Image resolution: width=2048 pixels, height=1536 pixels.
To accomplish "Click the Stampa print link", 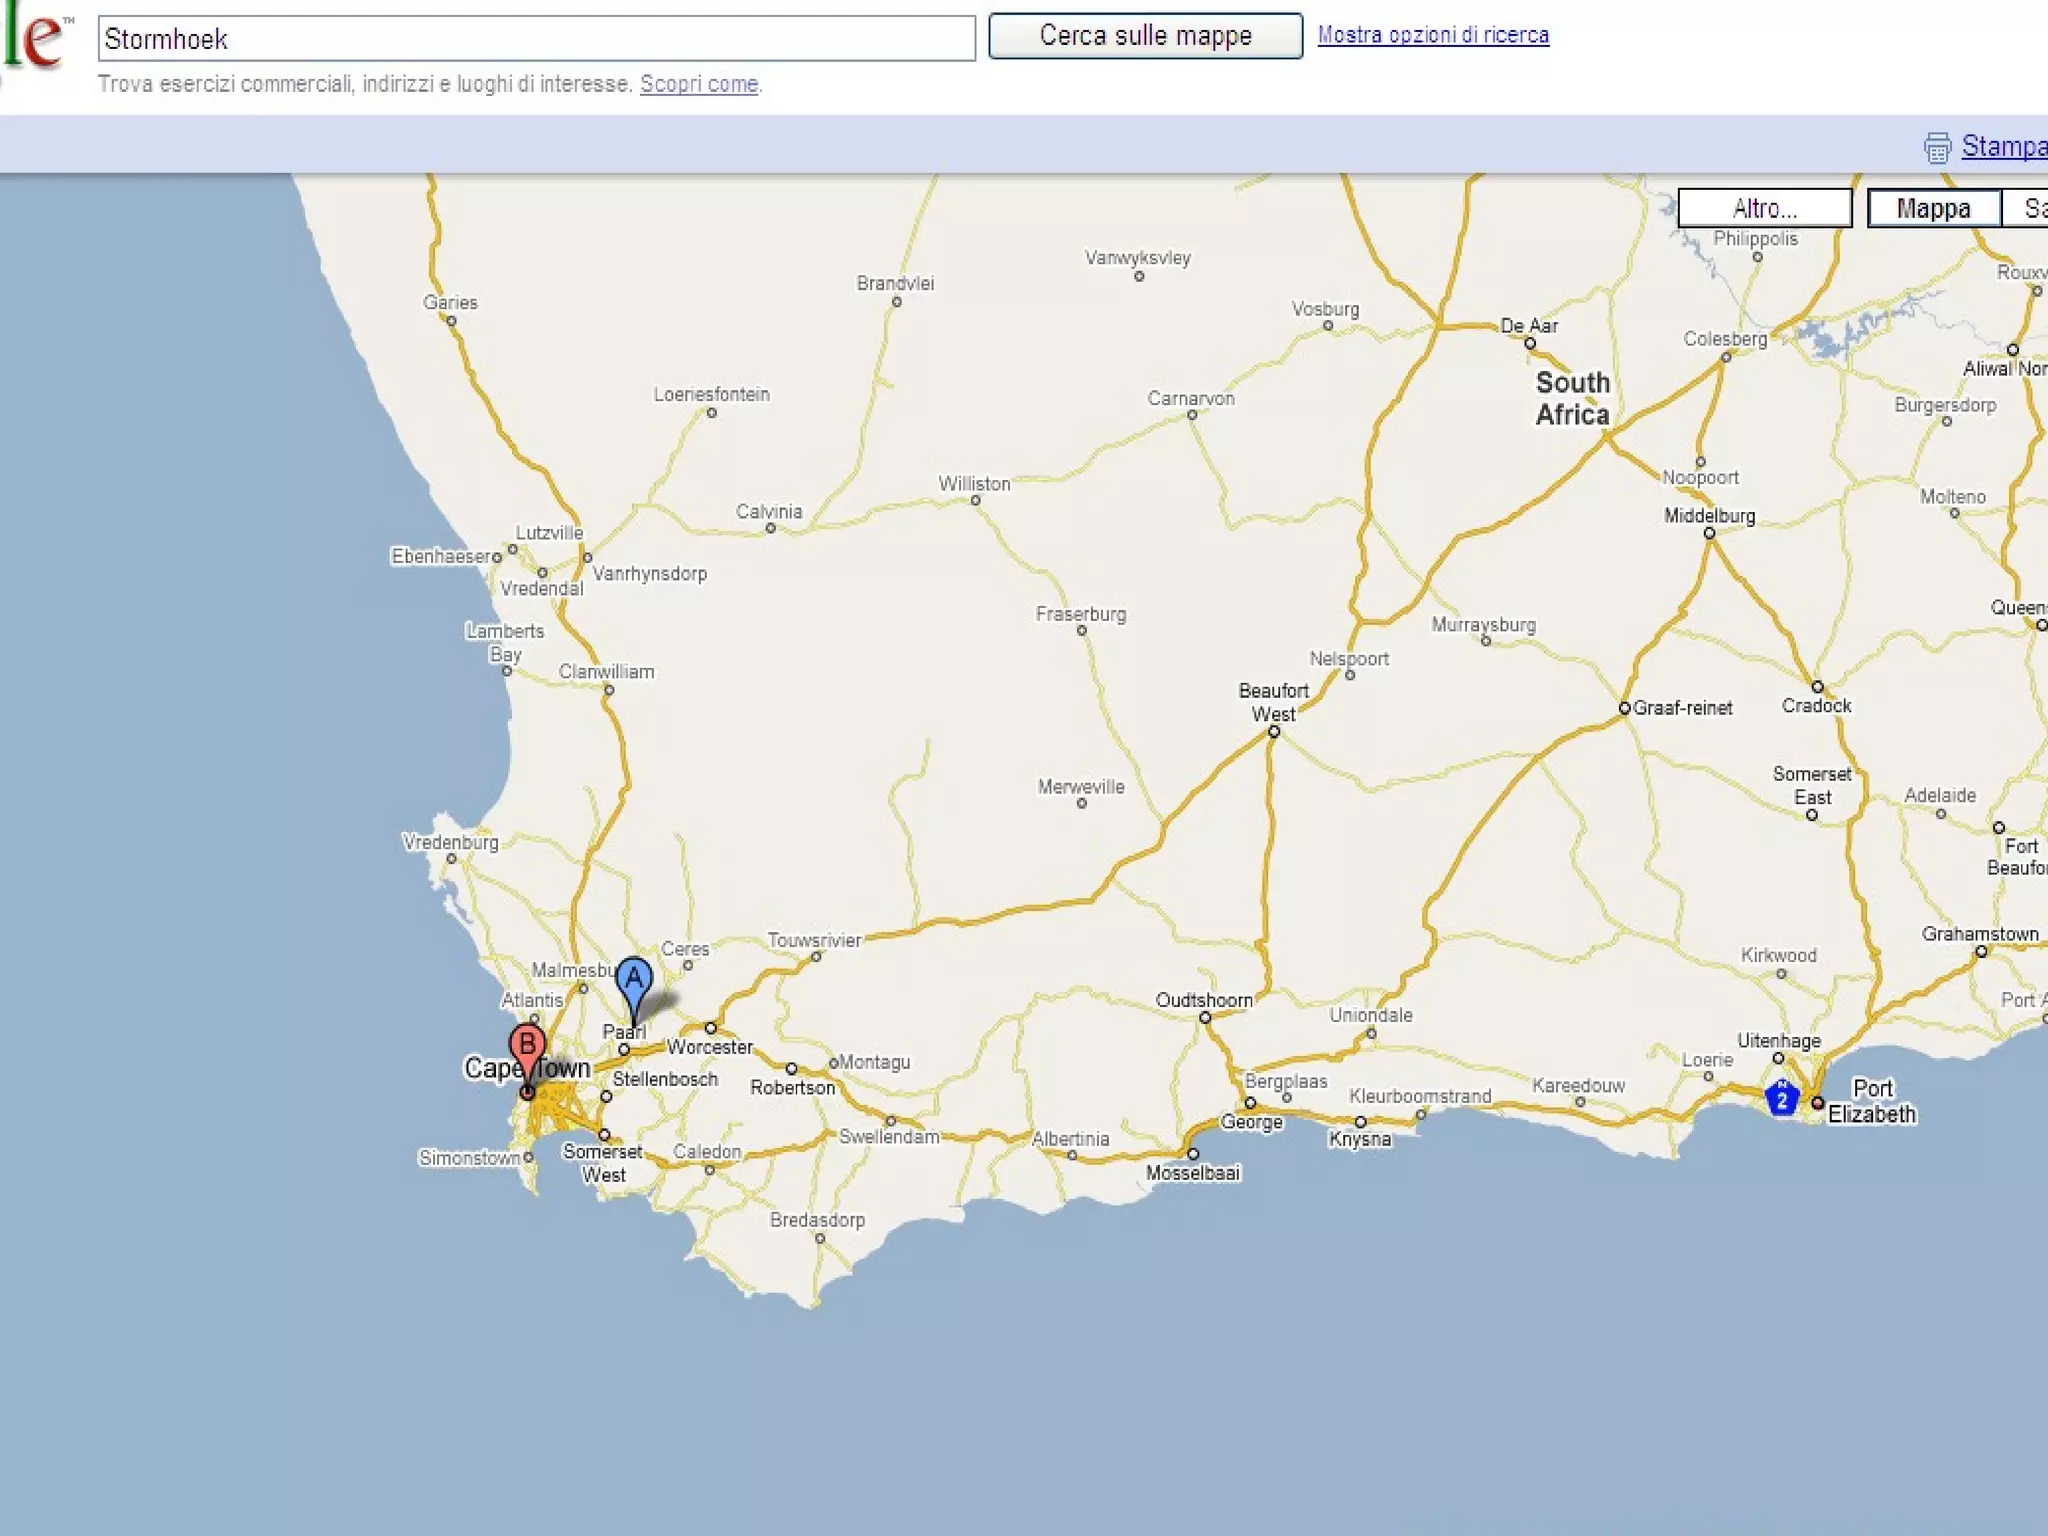I will click(2003, 146).
